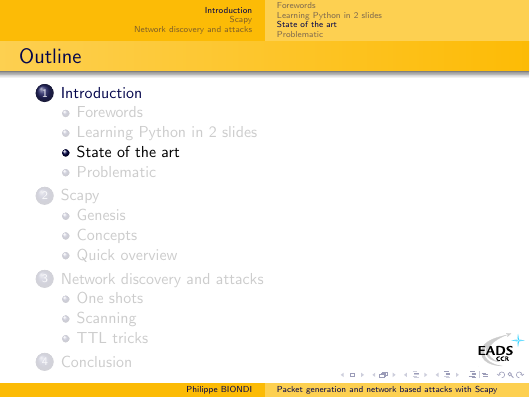Click section number 2 bullet for Scapy
The width and height of the screenshot is (530, 397).
click(x=45, y=196)
